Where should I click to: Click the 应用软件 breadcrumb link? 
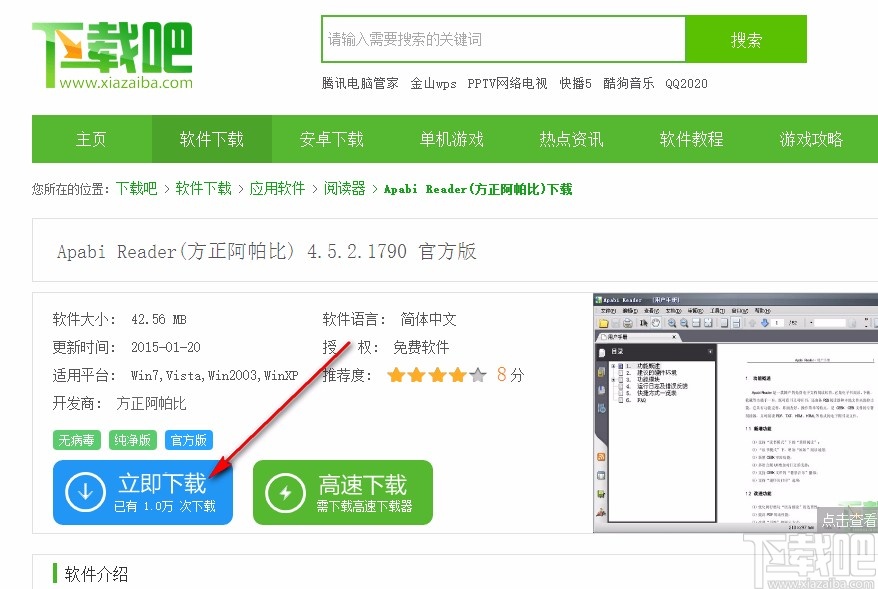277,189
